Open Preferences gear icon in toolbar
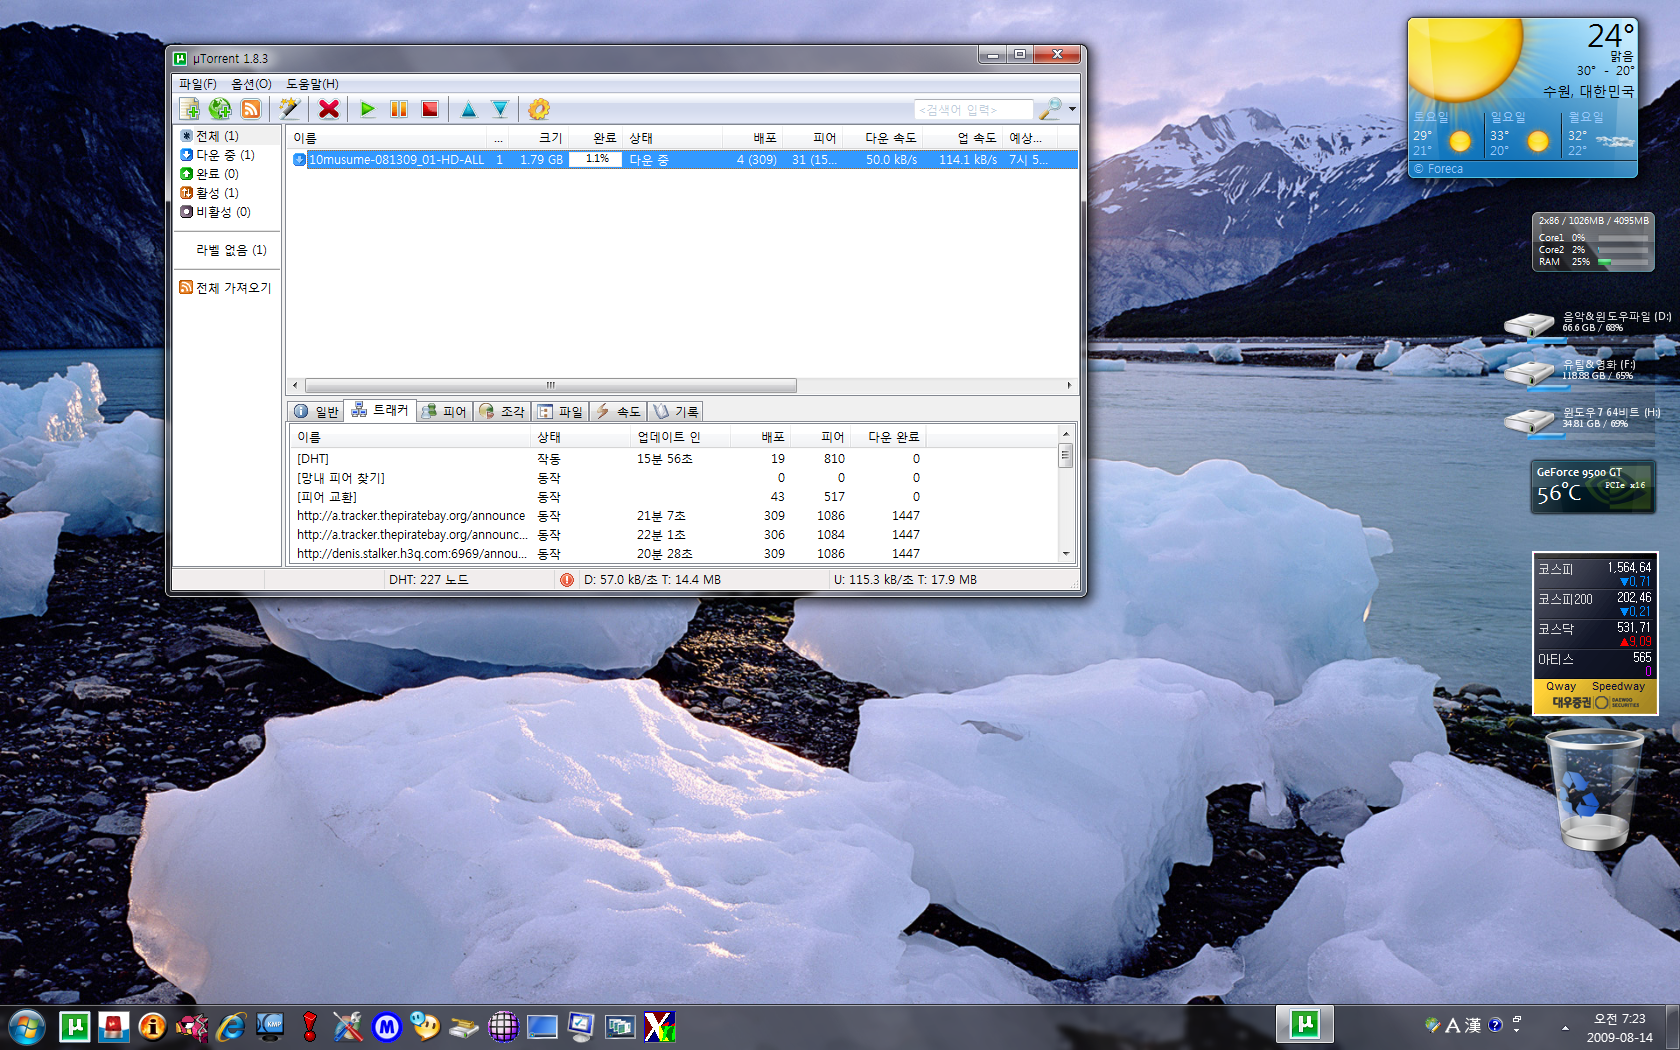1680x1050 pixels. [x=539, y=109]
